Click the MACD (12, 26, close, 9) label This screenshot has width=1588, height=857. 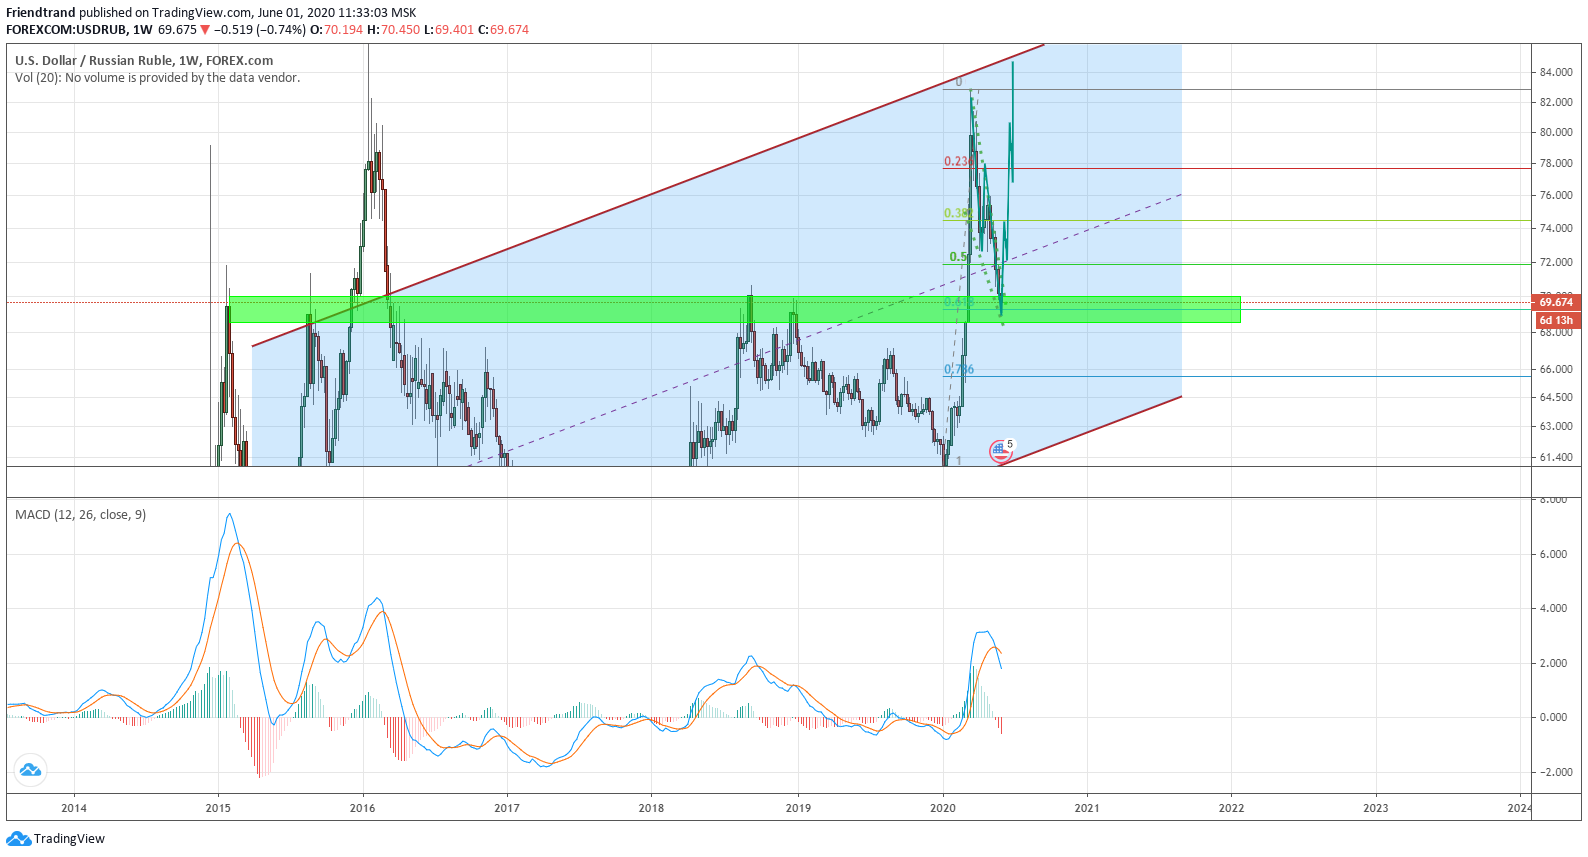point(80,515)
